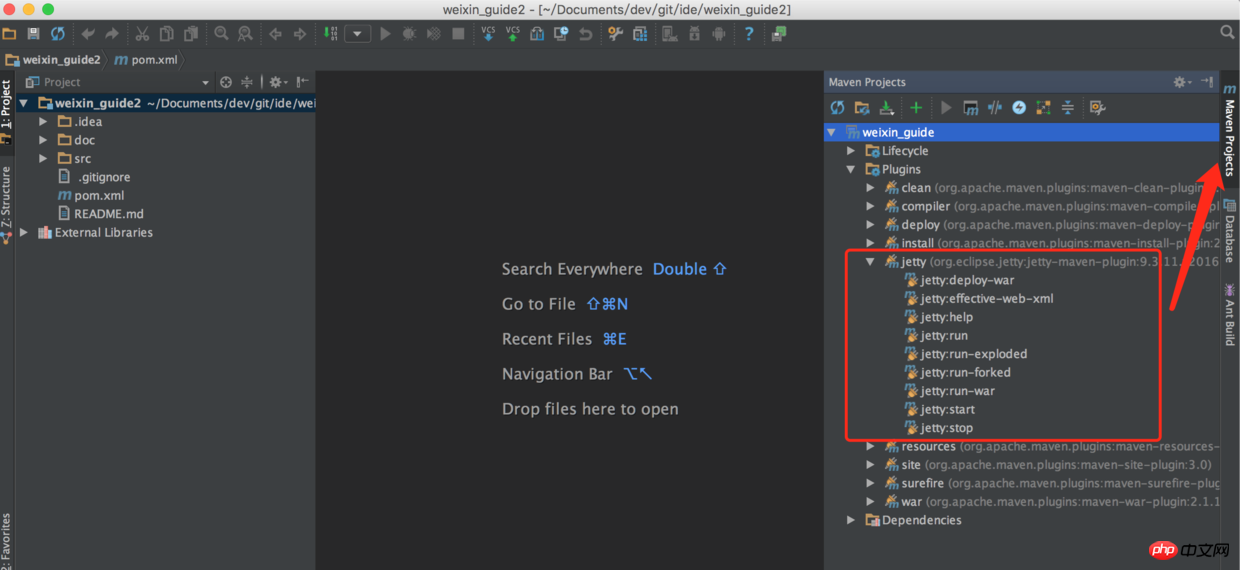This screenshot has width=1240, height=570.
Task: Expand External Libraries node
Action: pyautogui.click(x=23, y=232)
